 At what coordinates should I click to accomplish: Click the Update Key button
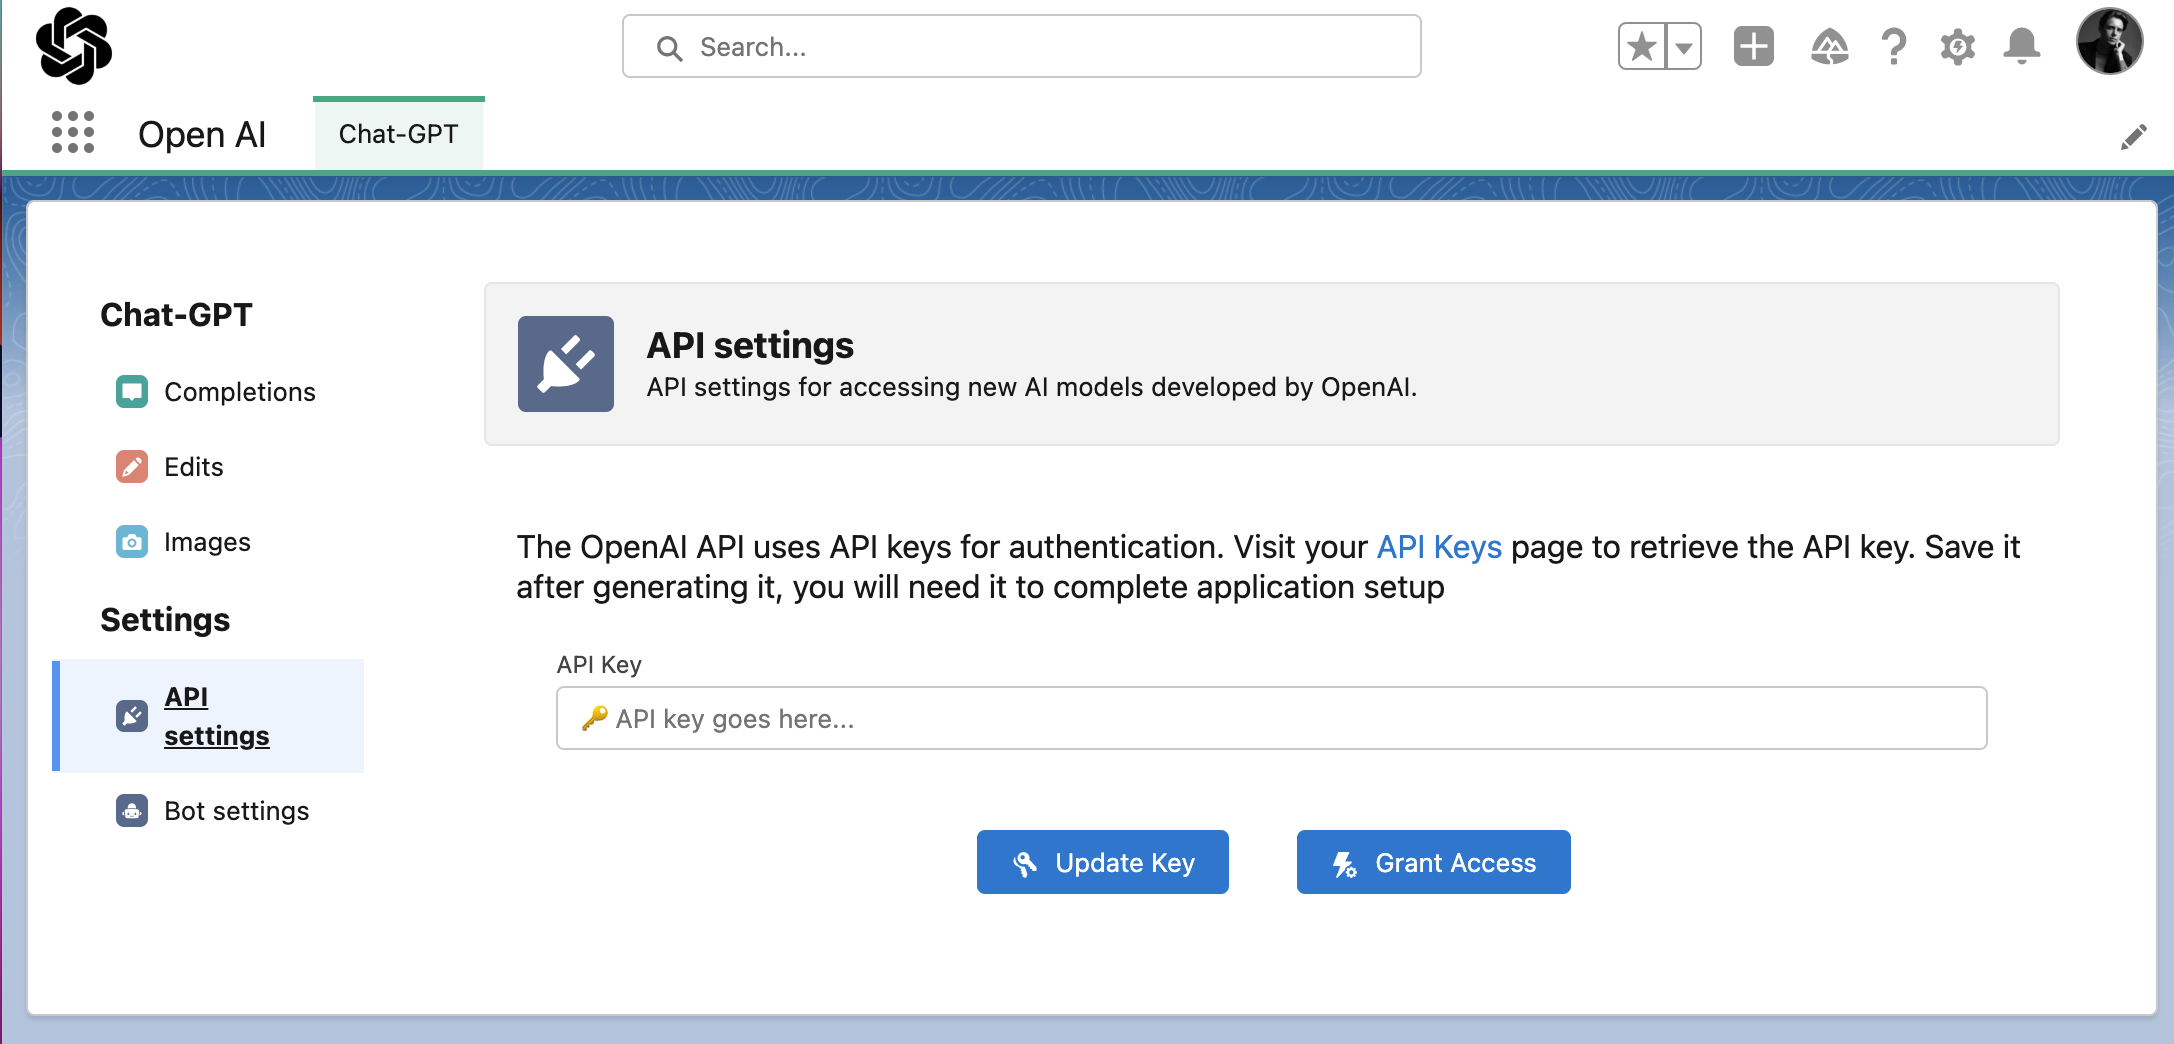1102,862
